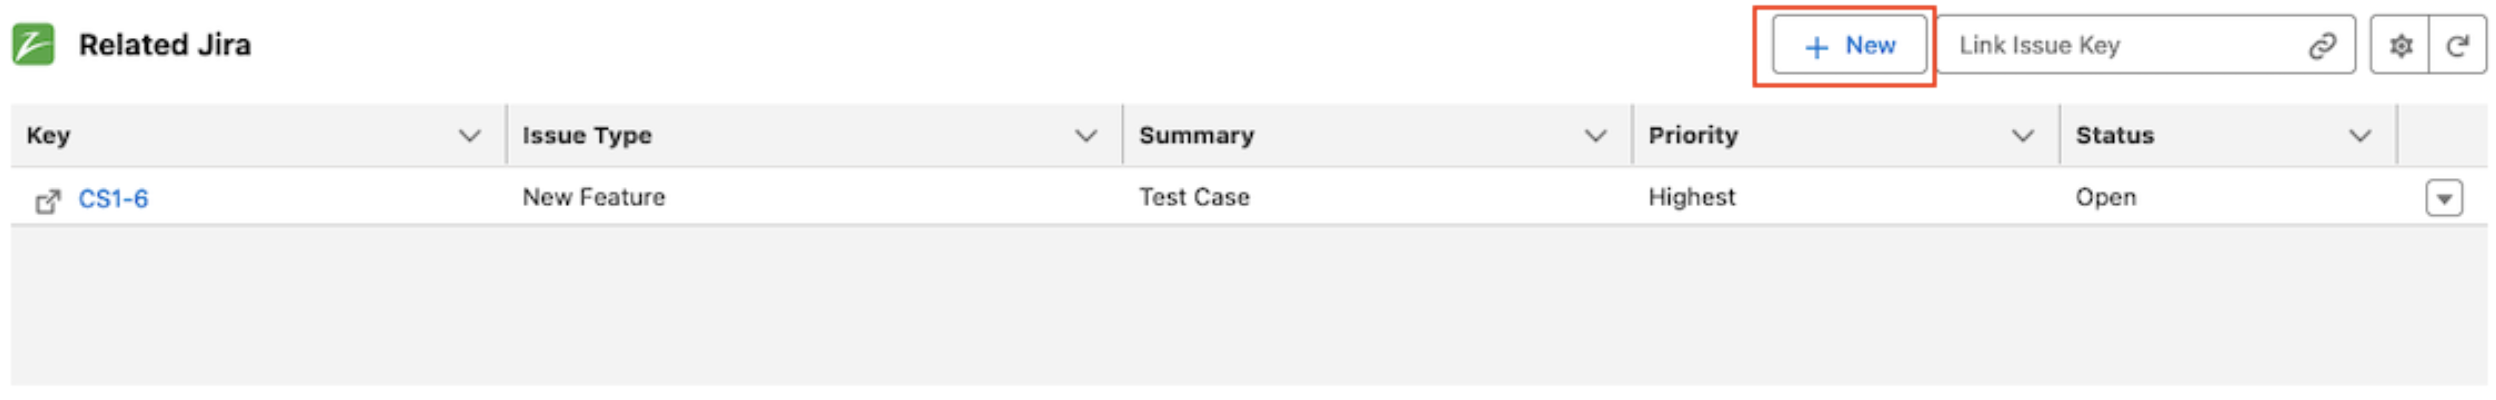Click the Related Jira title text
The height and width of the screenshot is (400, 2496).
[x=165, y=45]
